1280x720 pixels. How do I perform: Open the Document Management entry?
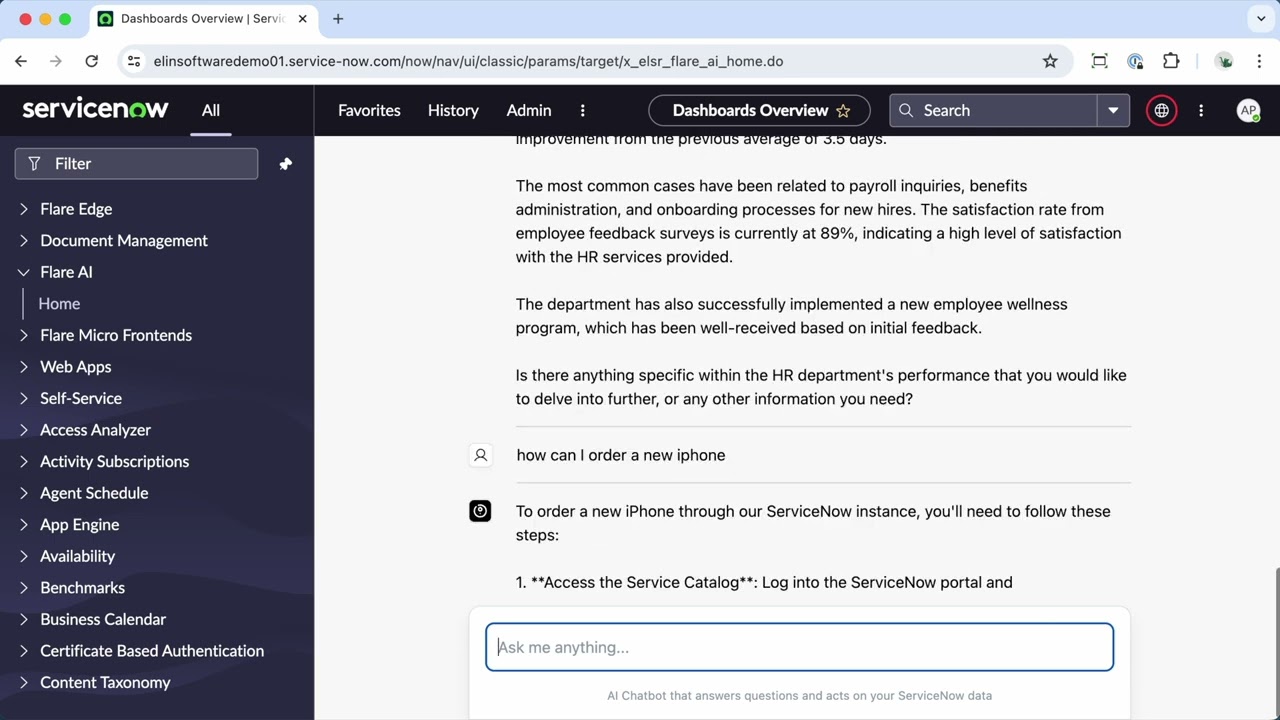tap(123, 240)
